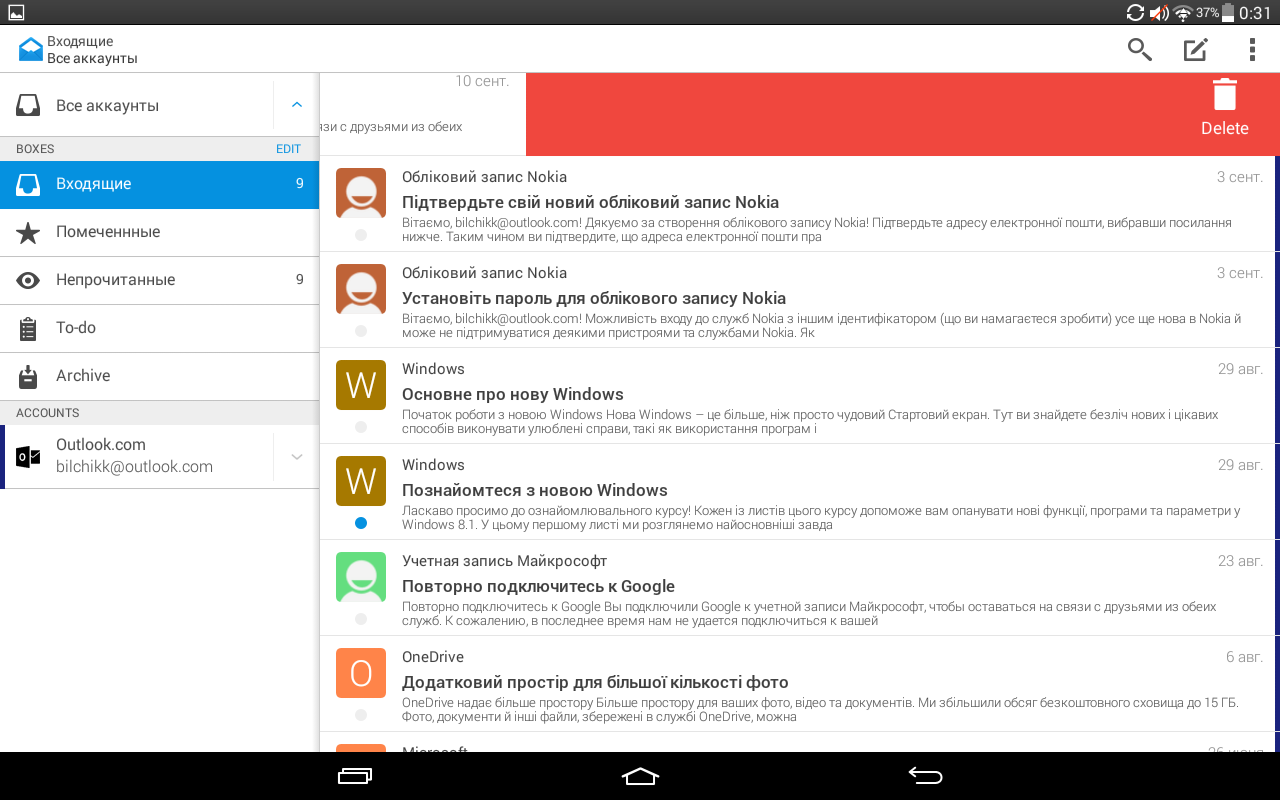Tap the bilchikk@outlook.com address
Image resolution: width=1280 pixels, height=800 pixels.
134,467
